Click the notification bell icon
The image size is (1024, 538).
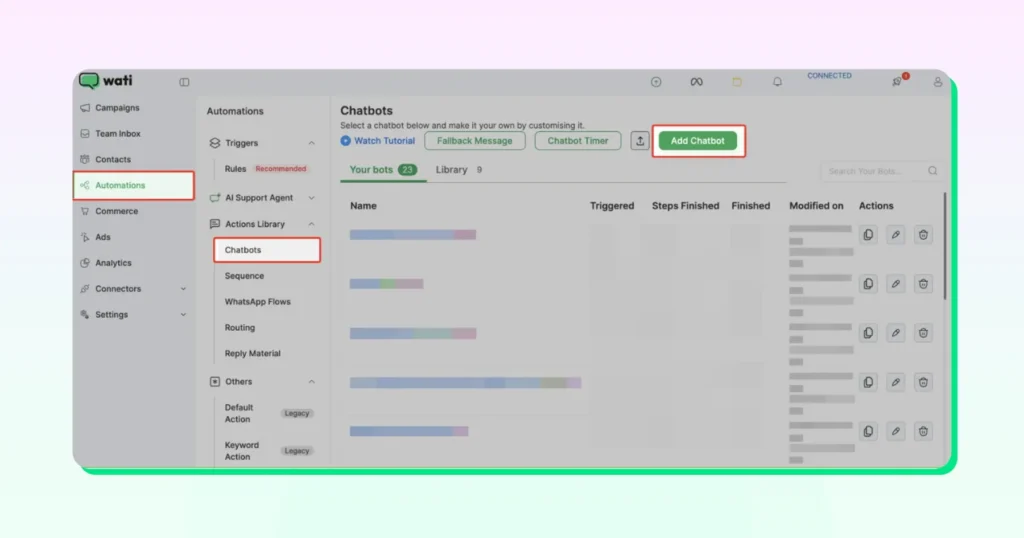click(x=777, y=82)
